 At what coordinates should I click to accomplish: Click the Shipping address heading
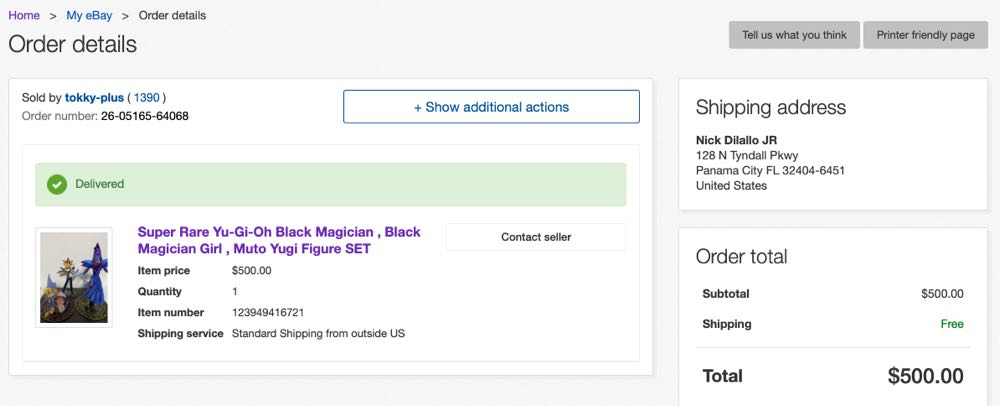(770, 108)
